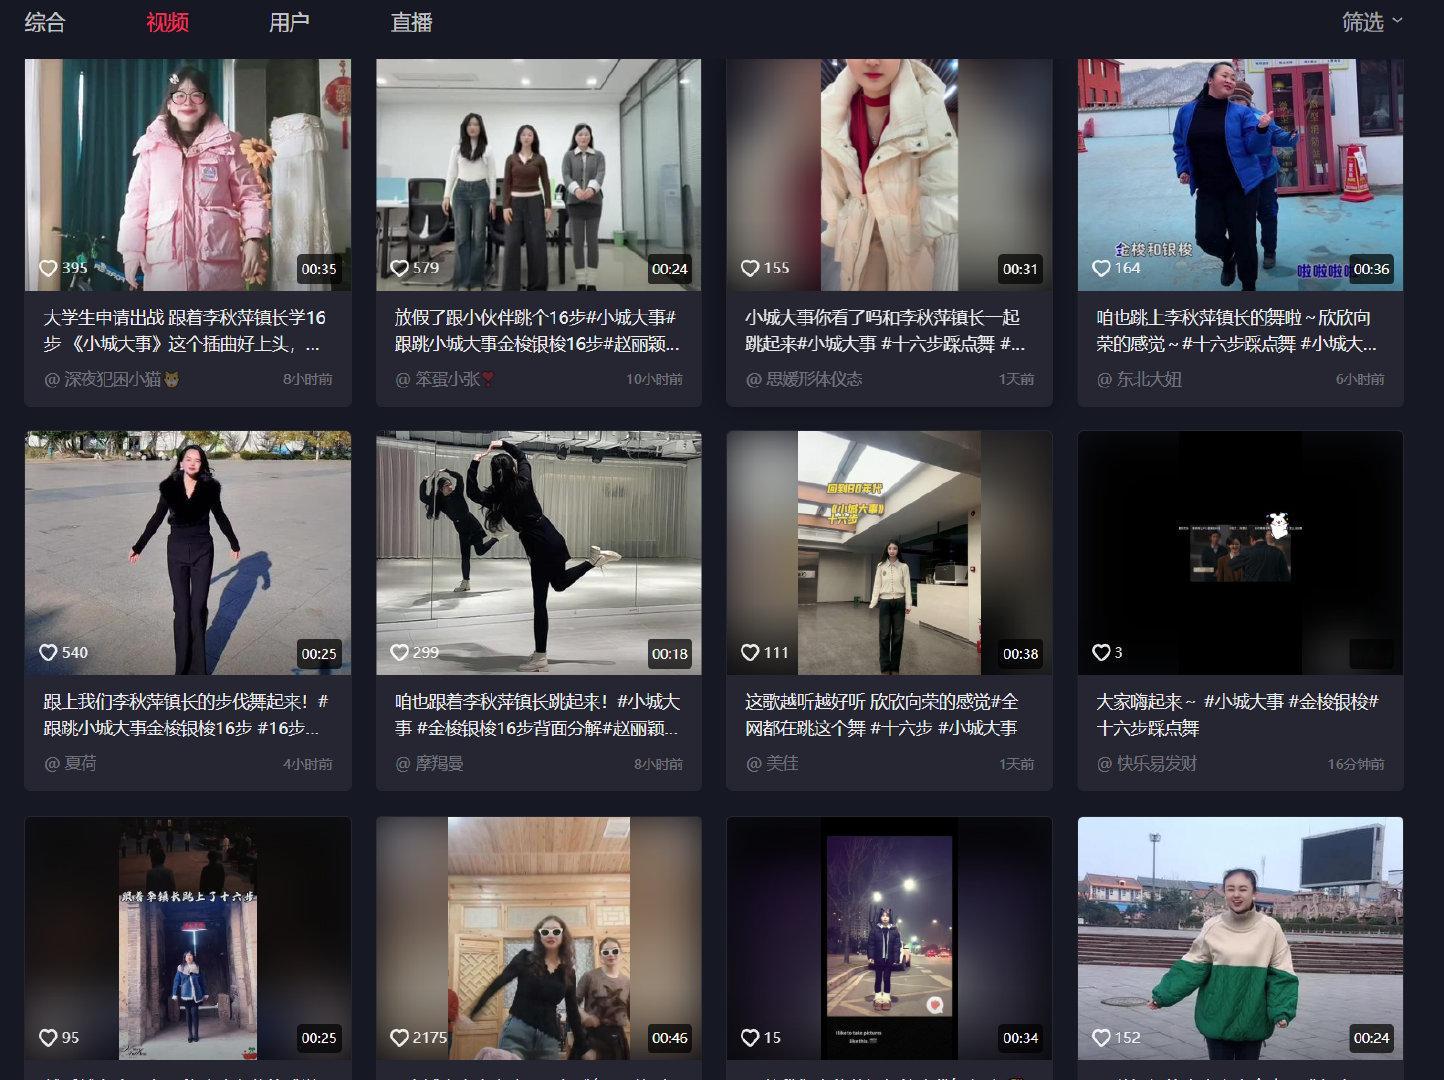The width and height of the screenshot is (1444, 1080).
Task: Expand the 筛选 filter dropdown
Action: (1372, 22)
